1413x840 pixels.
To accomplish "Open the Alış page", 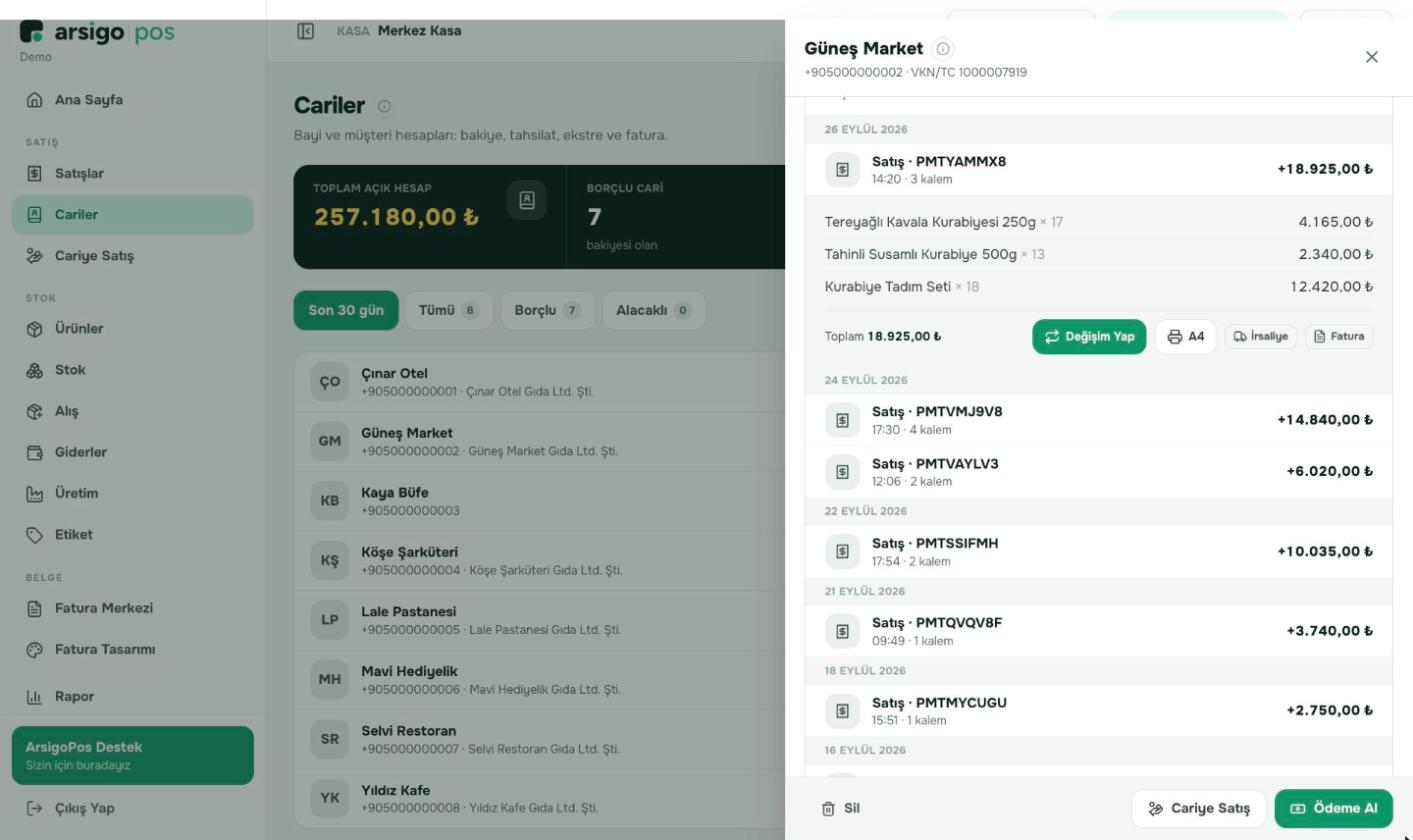I will (133, 411).
